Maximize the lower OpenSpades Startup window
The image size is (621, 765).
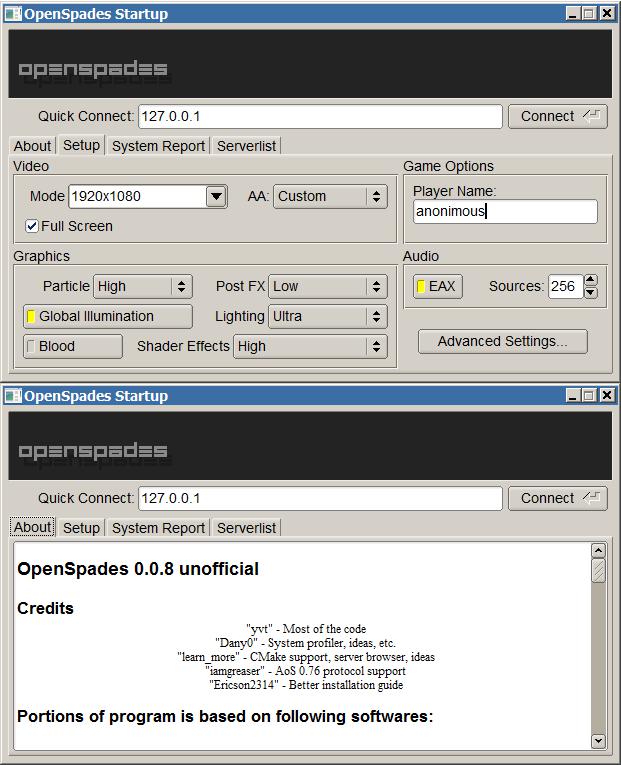point(589,396)
